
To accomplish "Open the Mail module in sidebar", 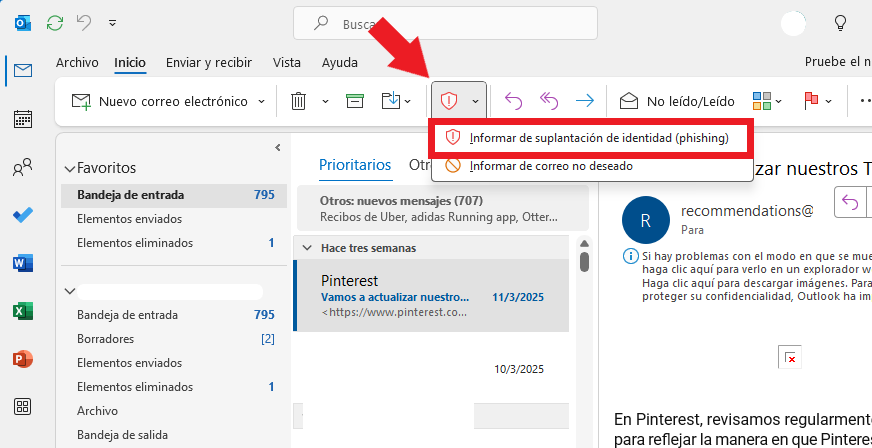I will tap(23, 71).
